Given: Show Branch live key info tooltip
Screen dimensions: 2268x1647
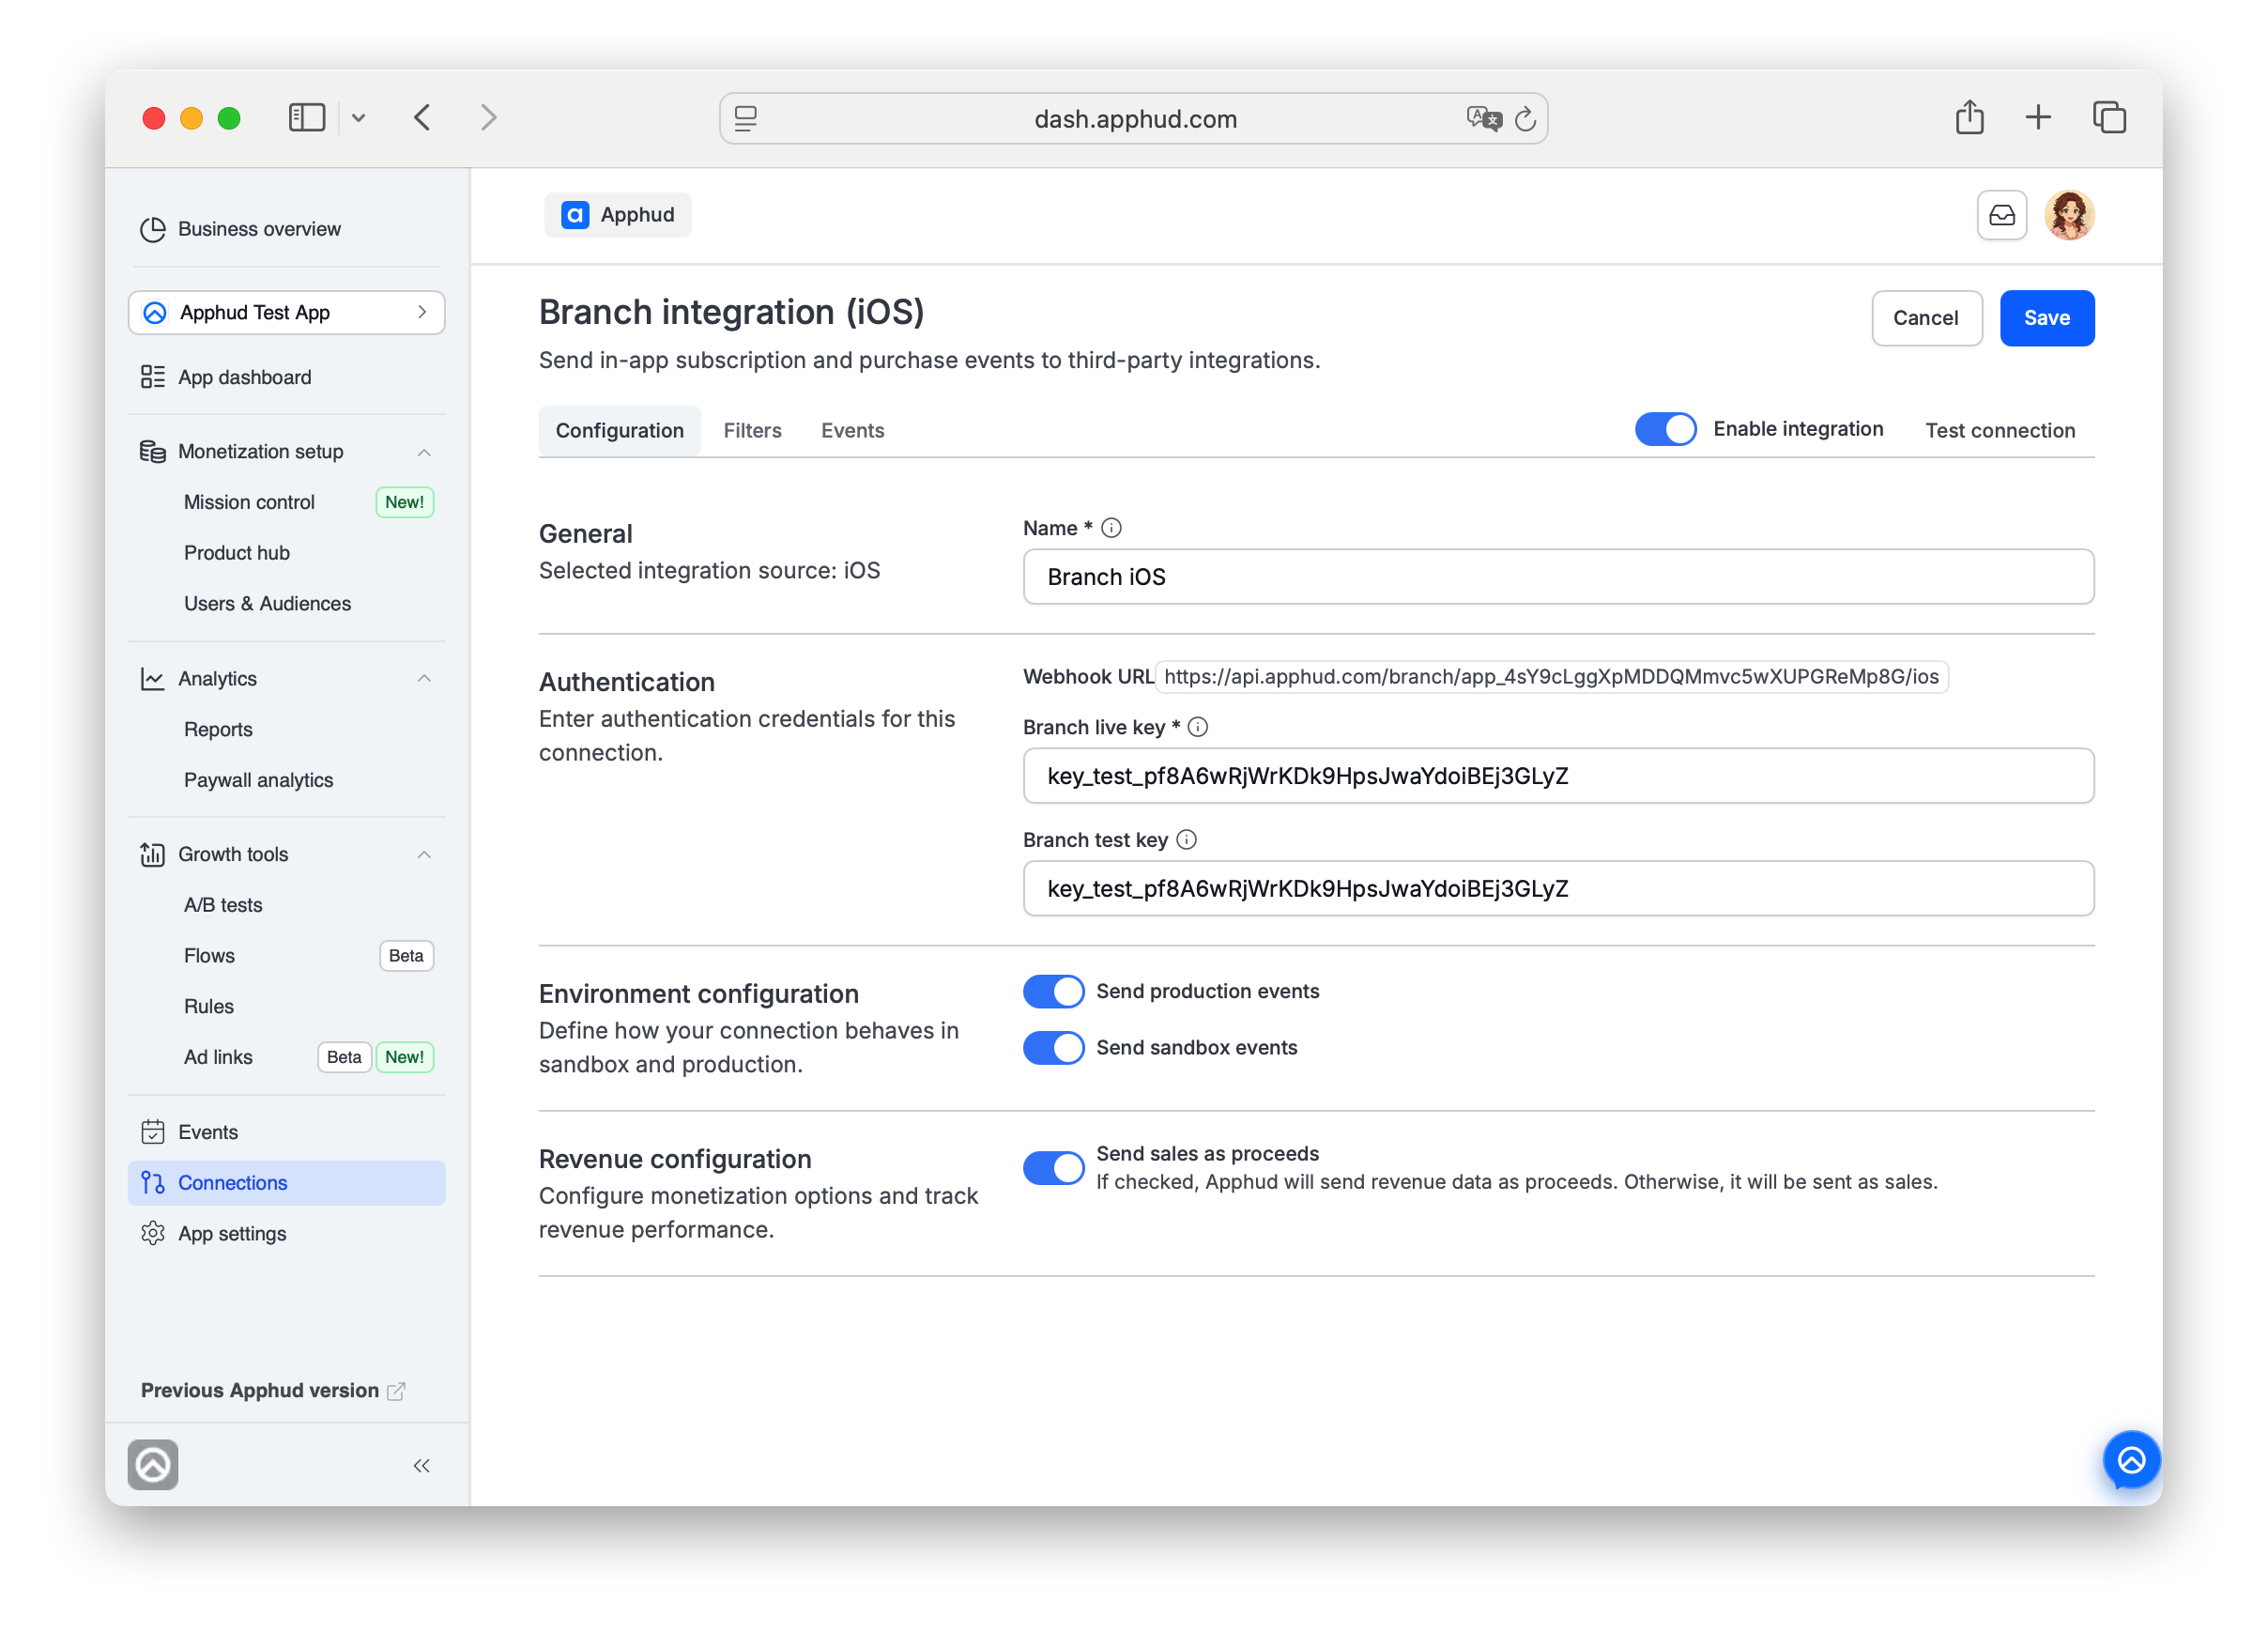Looking at the screenshot, I should 1197,727.
